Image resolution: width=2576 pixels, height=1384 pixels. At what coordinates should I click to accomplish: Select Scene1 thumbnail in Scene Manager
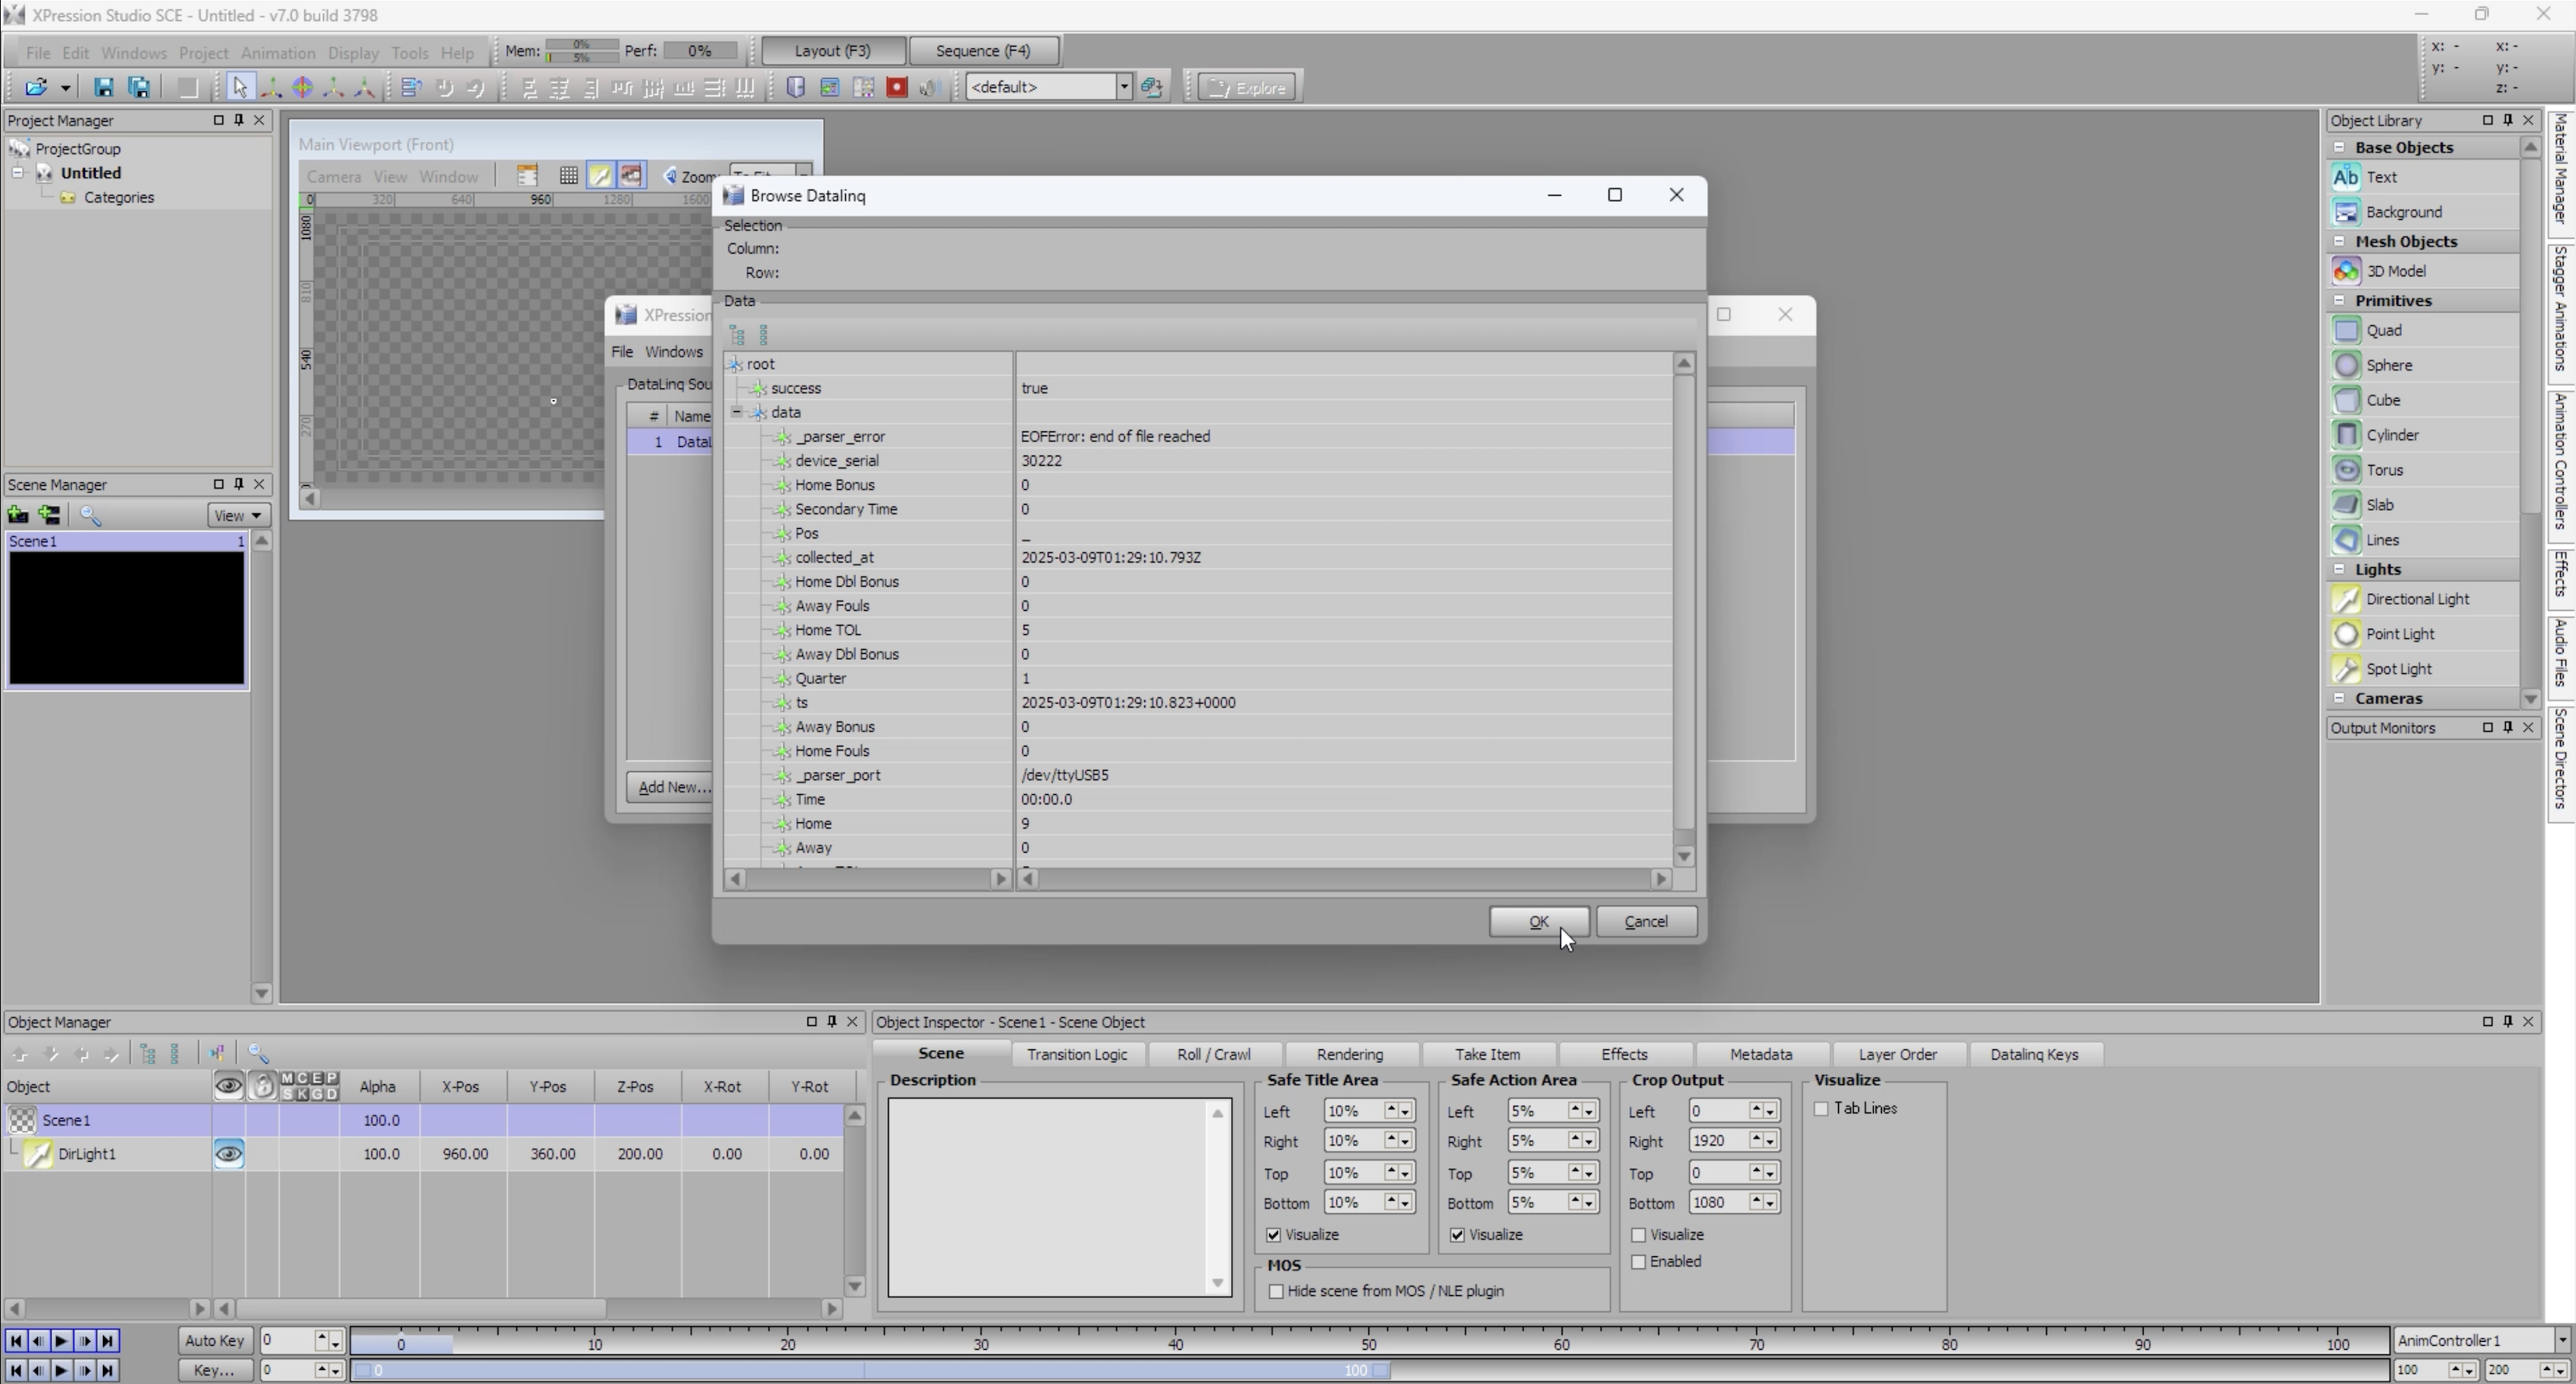126,619
